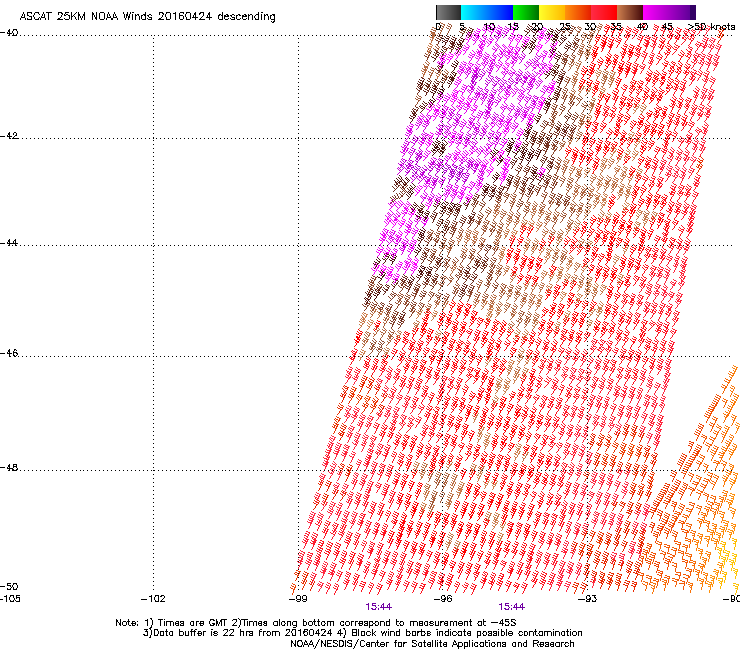Select the green 15-20 knots legend color
This screenshot has width=740, height=650.
pyautogui.click(x=526, y=12)
